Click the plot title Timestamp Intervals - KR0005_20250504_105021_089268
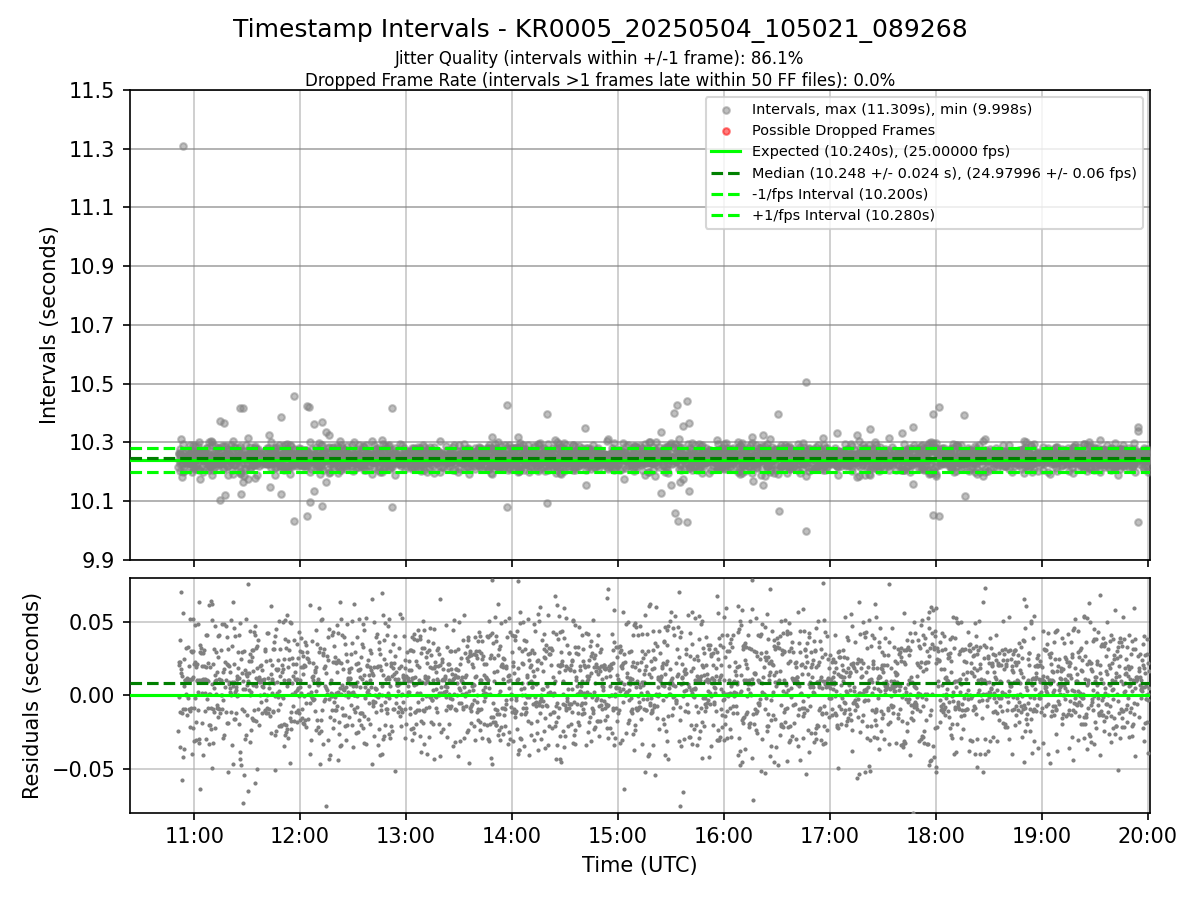1200x900 pixels. click(600, 29)
